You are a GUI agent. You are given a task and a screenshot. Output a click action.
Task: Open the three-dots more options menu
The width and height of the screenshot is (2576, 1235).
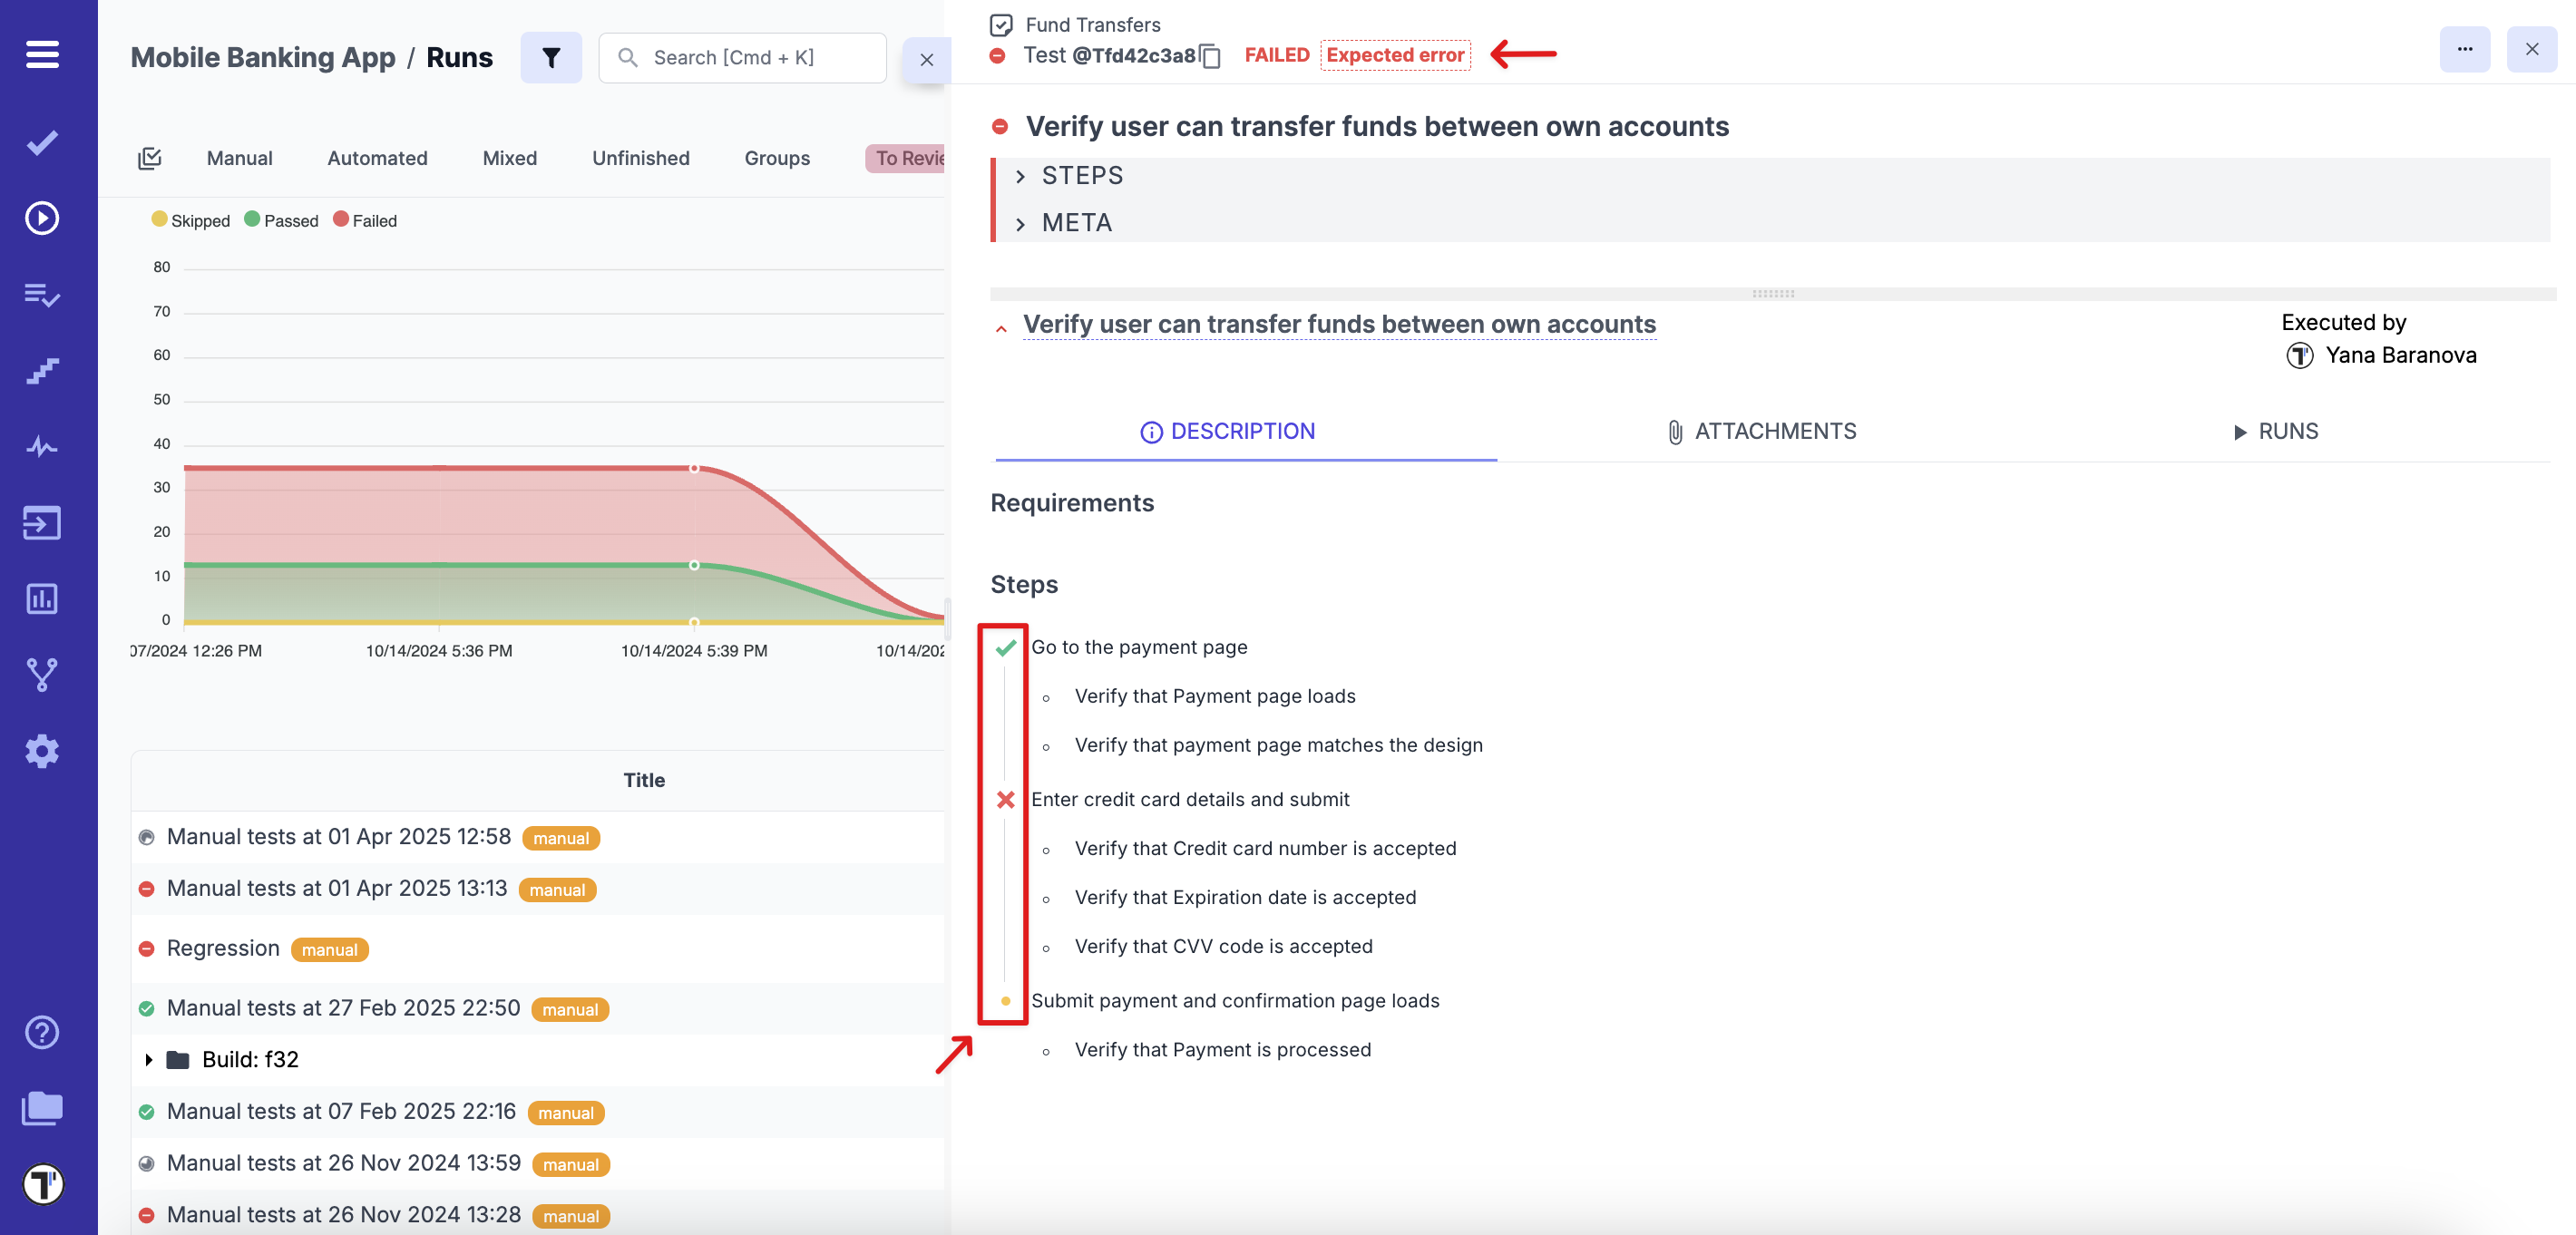tap(2464, 49)
